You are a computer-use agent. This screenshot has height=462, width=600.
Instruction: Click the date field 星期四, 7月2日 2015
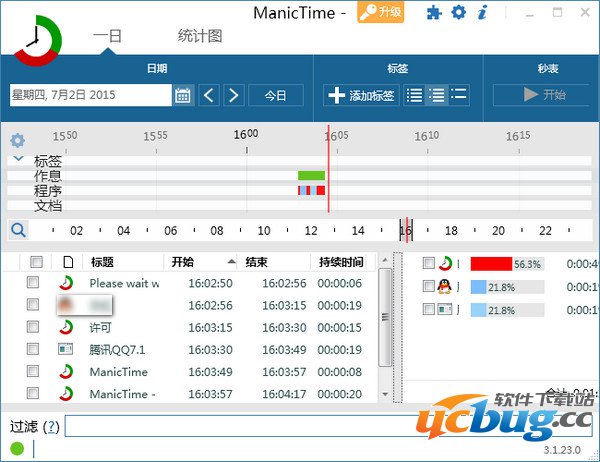point(90,95)
